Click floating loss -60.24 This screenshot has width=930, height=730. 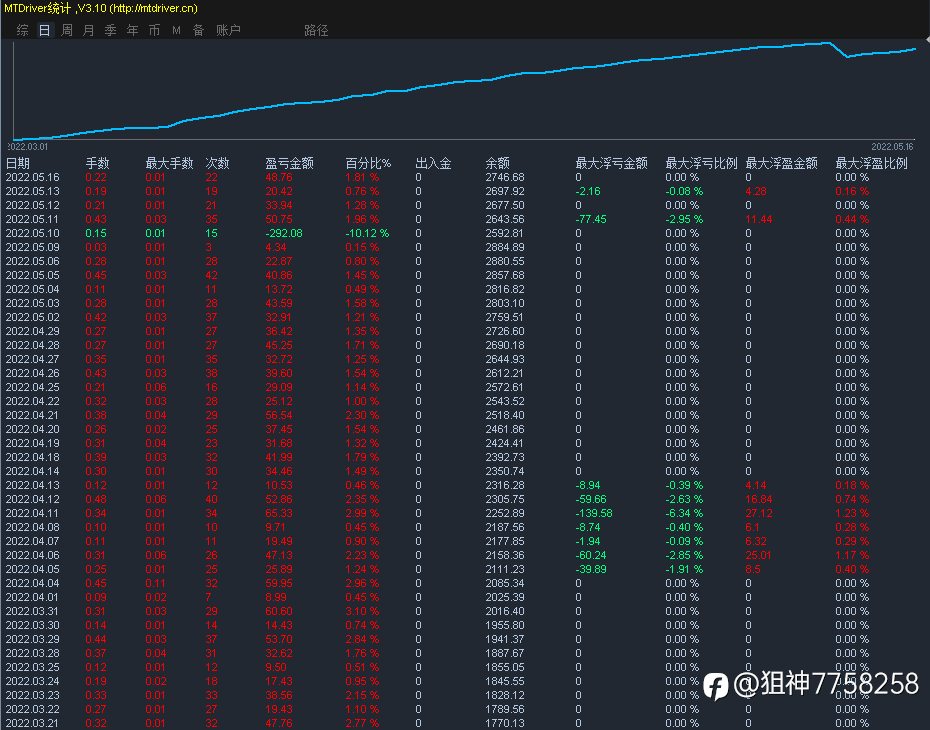point(591,556)
